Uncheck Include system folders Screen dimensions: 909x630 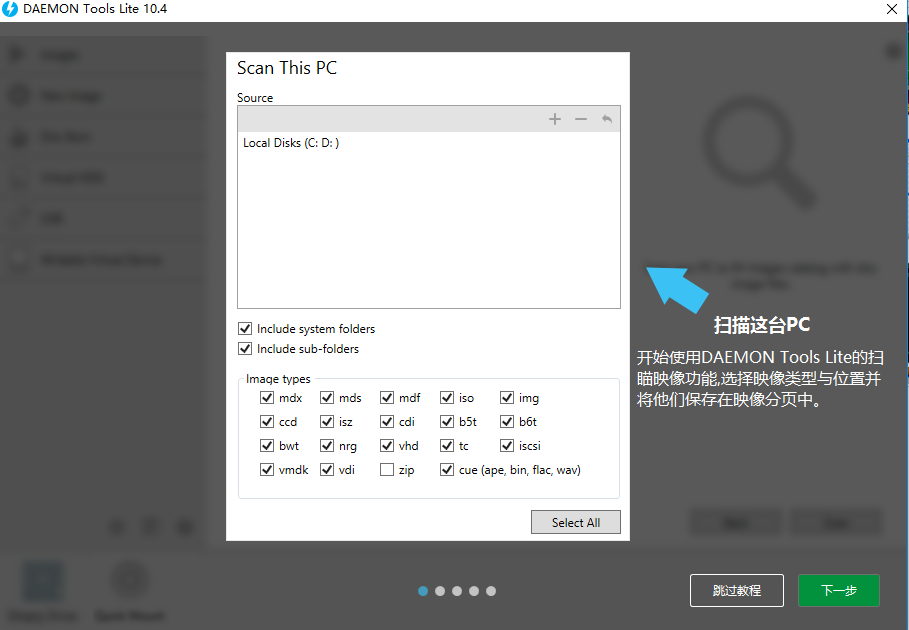(x=245, y=328)
